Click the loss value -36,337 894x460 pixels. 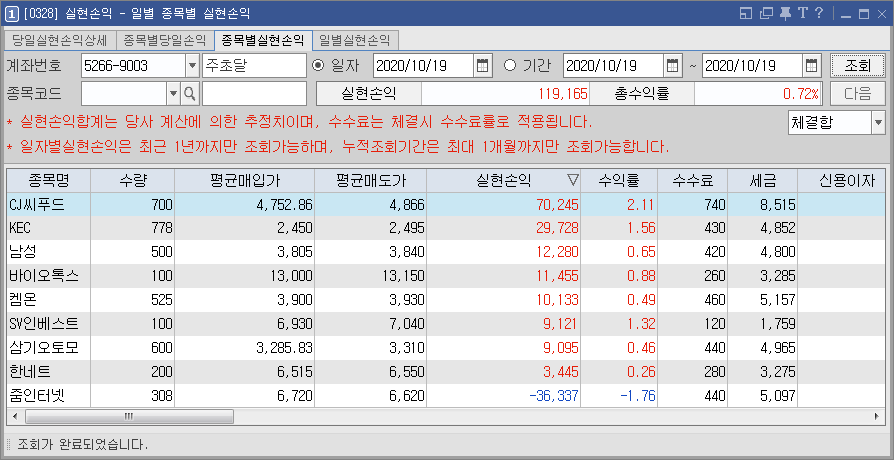554,396
